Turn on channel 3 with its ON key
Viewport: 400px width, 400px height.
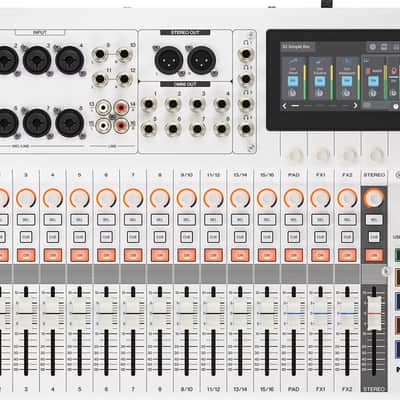pyautogui.click(x=26, y=255)
